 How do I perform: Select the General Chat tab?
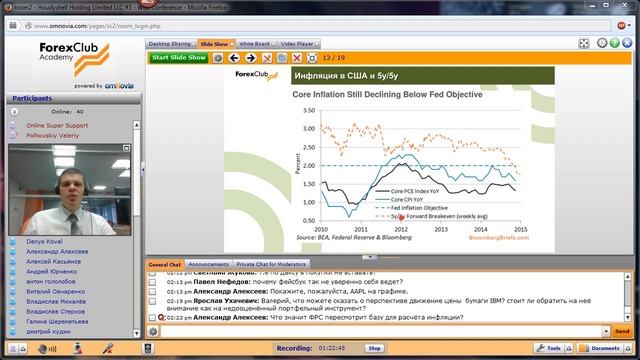coord(164,264)
